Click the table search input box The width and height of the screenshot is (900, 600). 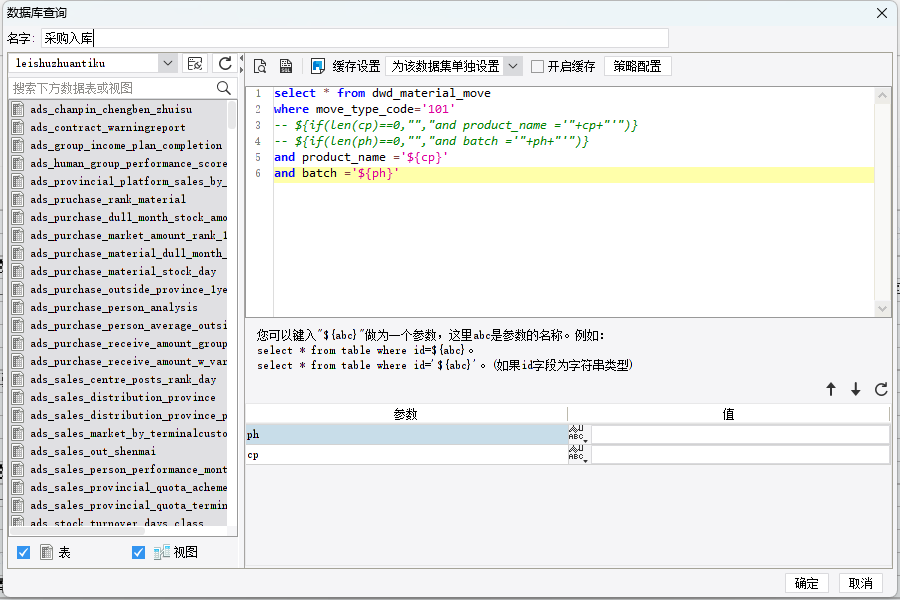click(112, 88)
